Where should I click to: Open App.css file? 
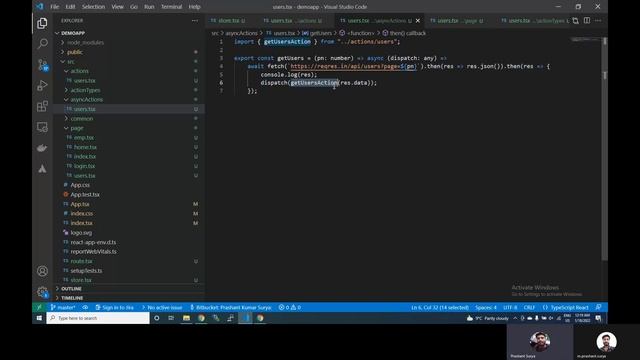(130, 185)
